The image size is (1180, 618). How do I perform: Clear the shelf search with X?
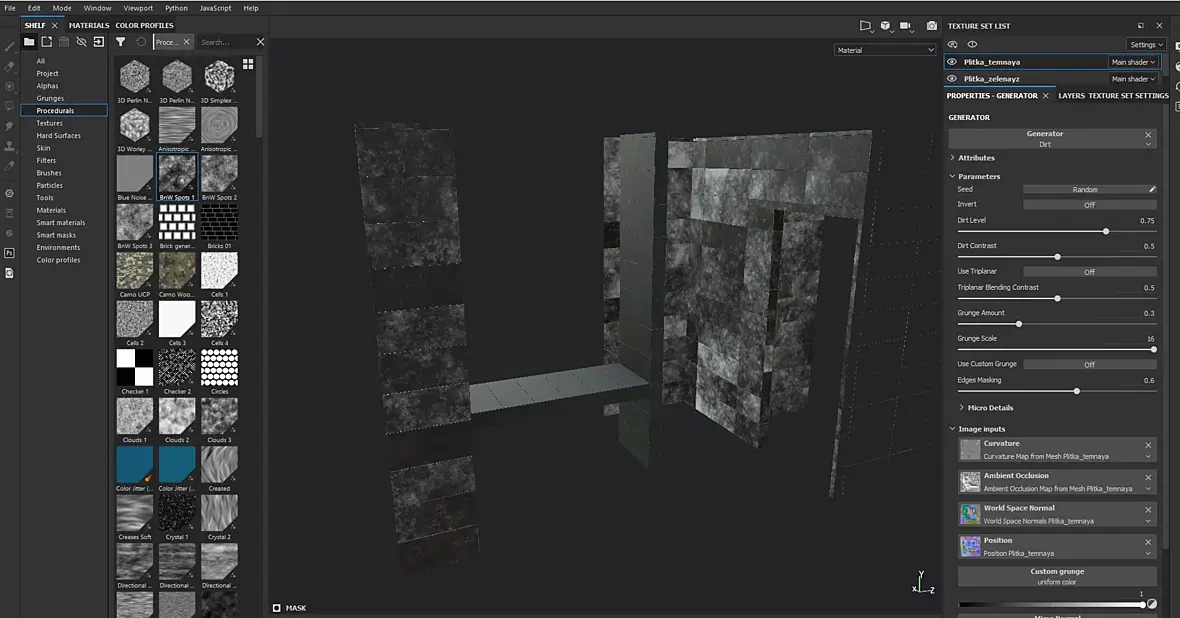(x=260, y=42)
